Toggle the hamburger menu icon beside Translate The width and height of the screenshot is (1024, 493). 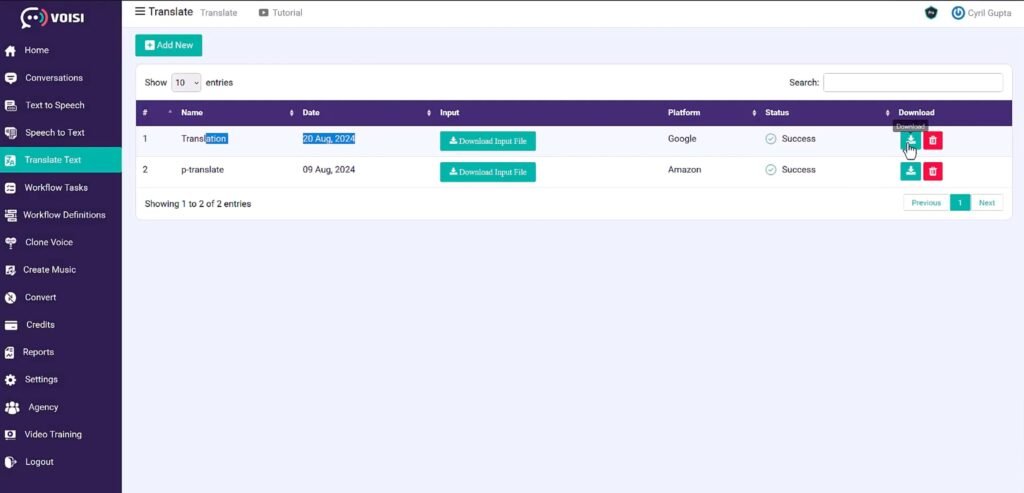click(x=140, y=12)
